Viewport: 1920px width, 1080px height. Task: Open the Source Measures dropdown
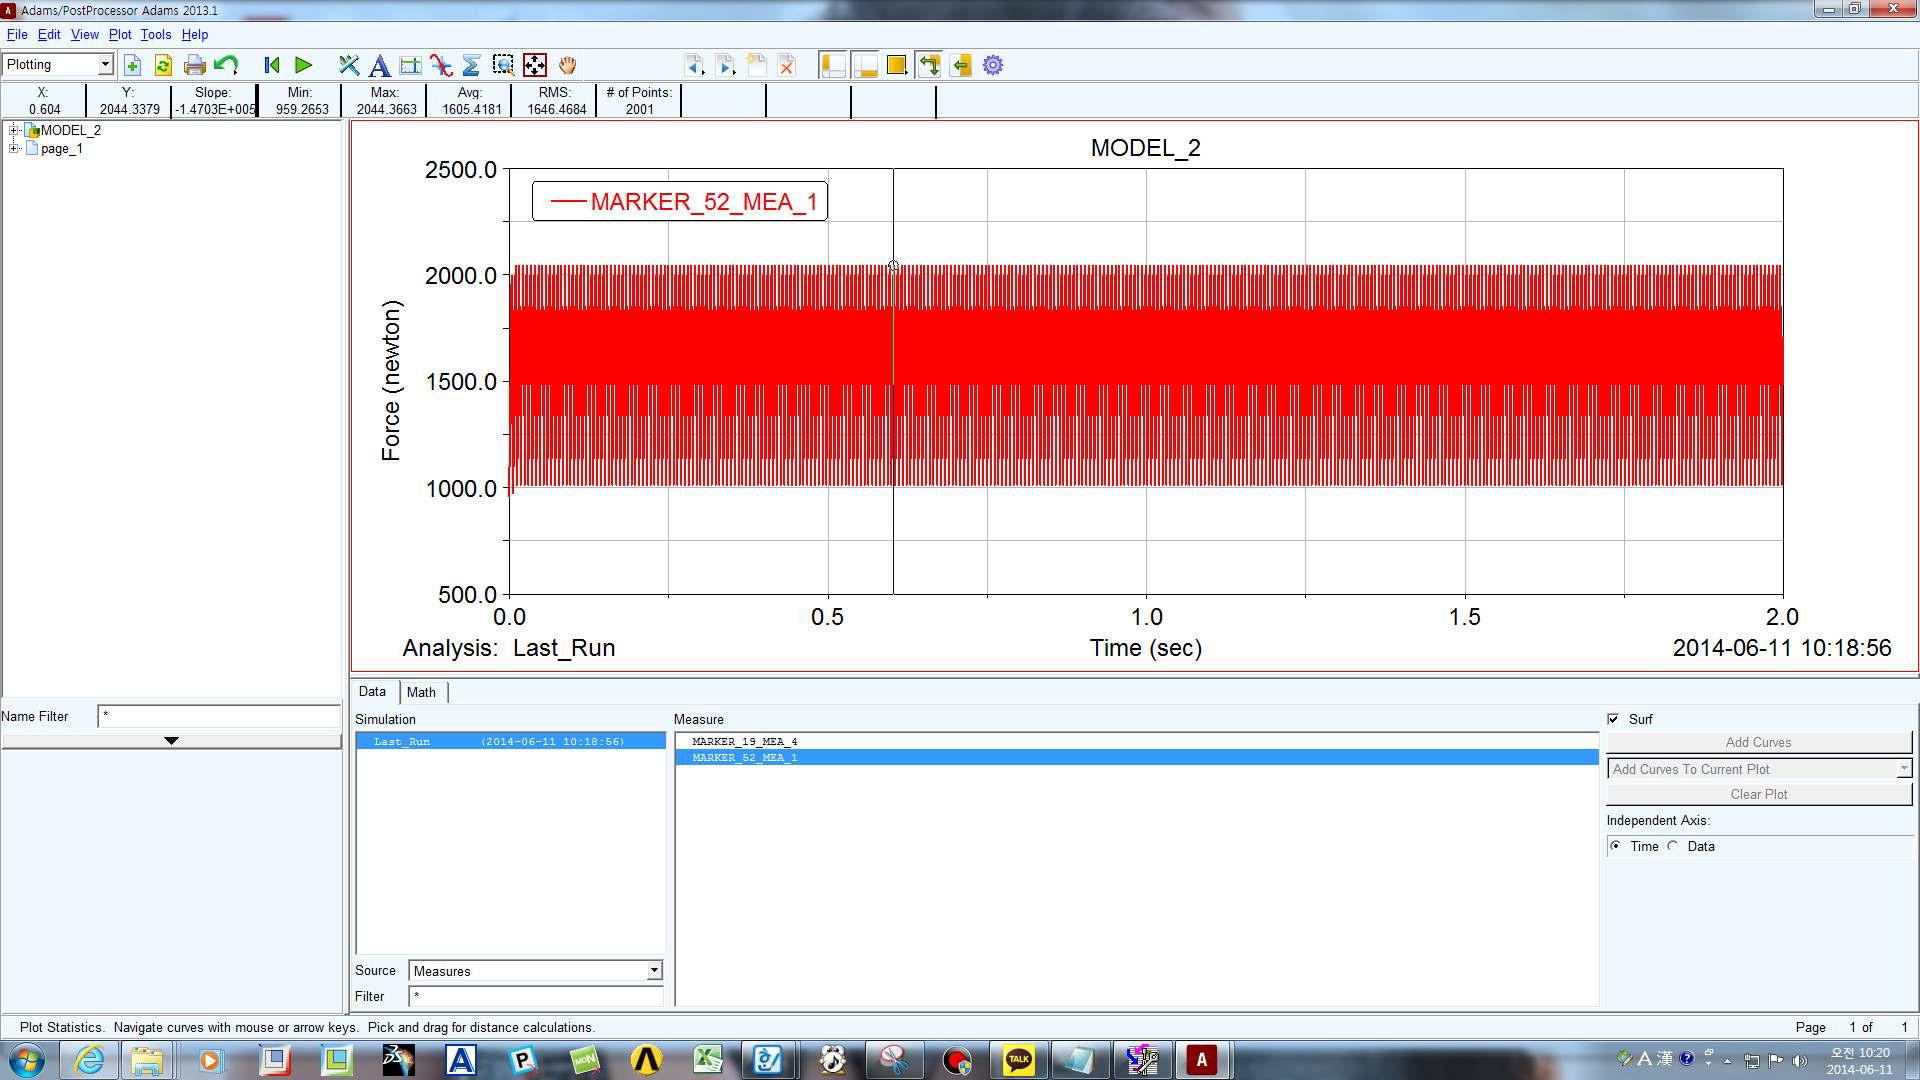pyautogui.click(x=535, y=971)
